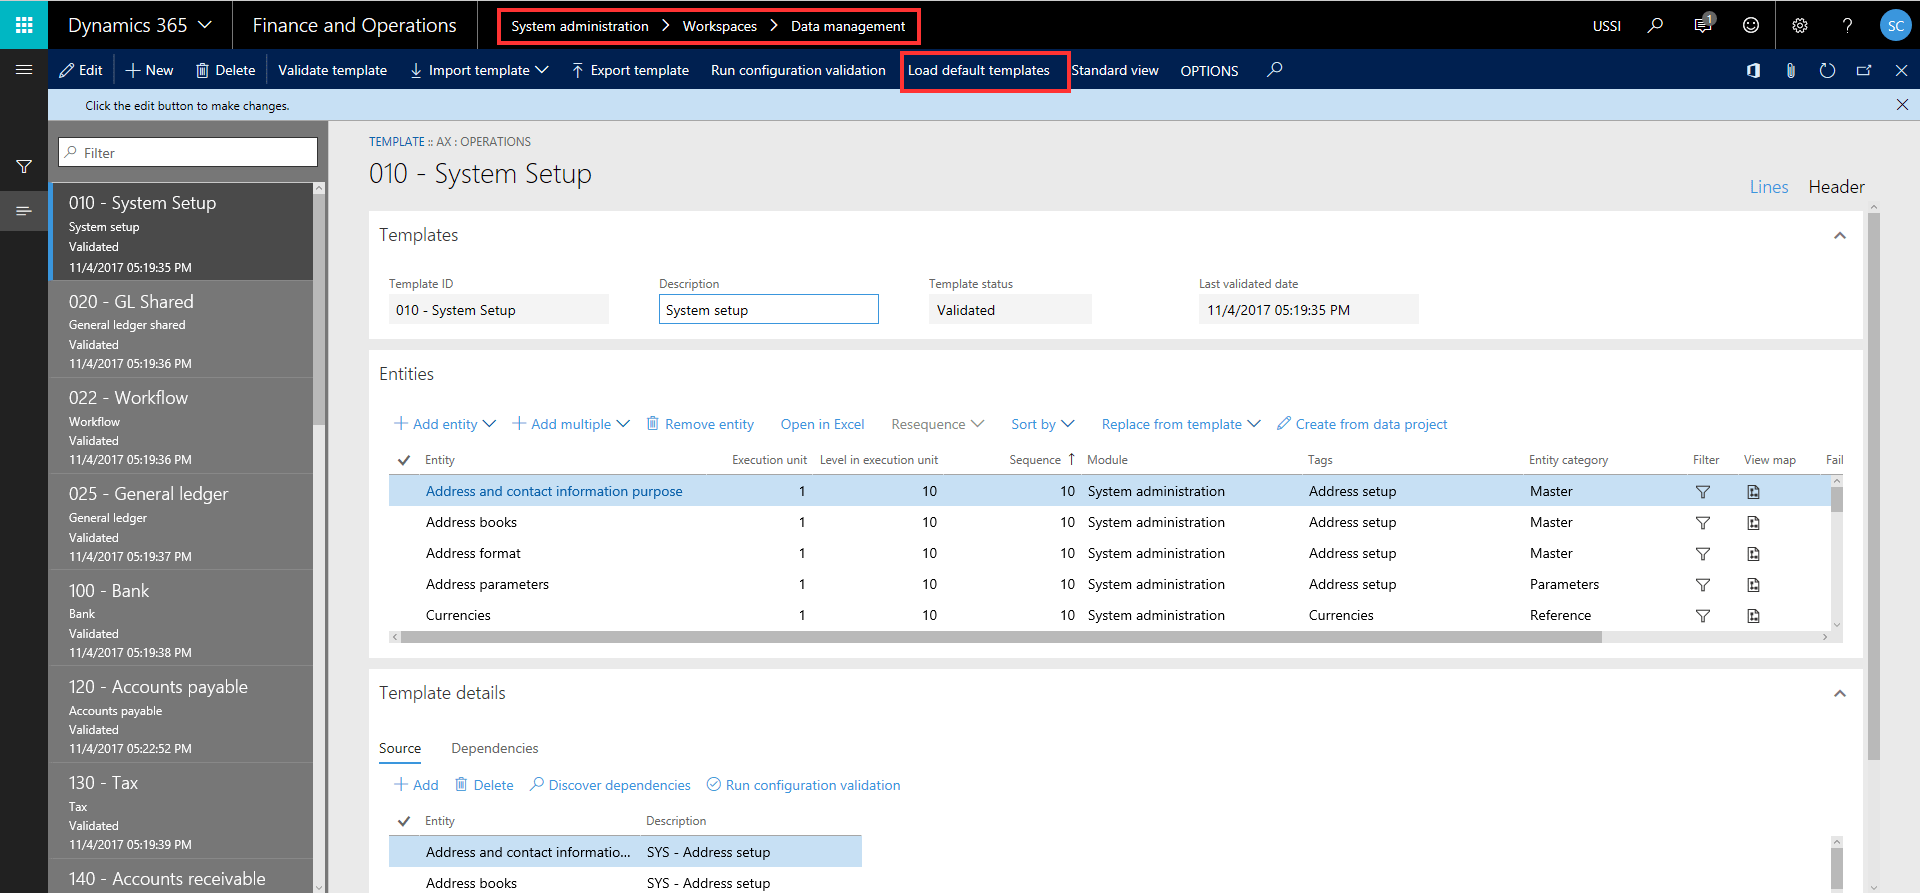Click Load default templates button

tap(979, 70)
